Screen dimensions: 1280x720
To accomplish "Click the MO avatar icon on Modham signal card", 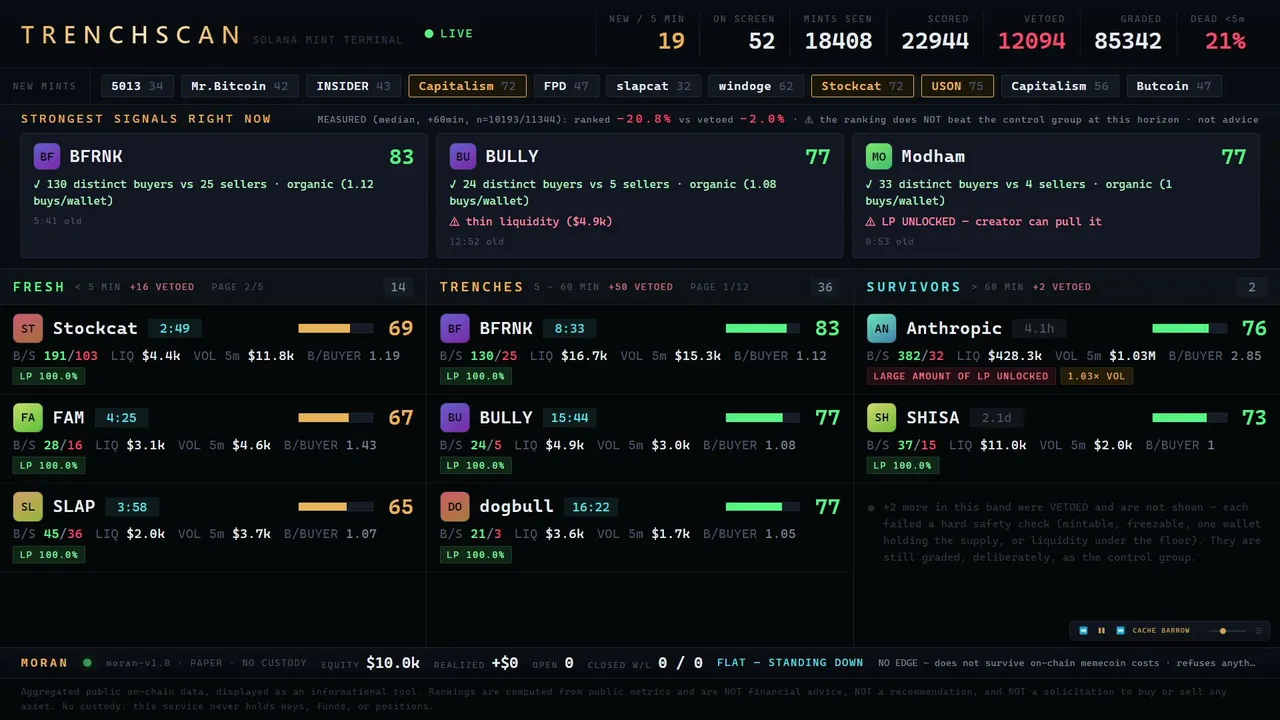I will pos(878,157).
